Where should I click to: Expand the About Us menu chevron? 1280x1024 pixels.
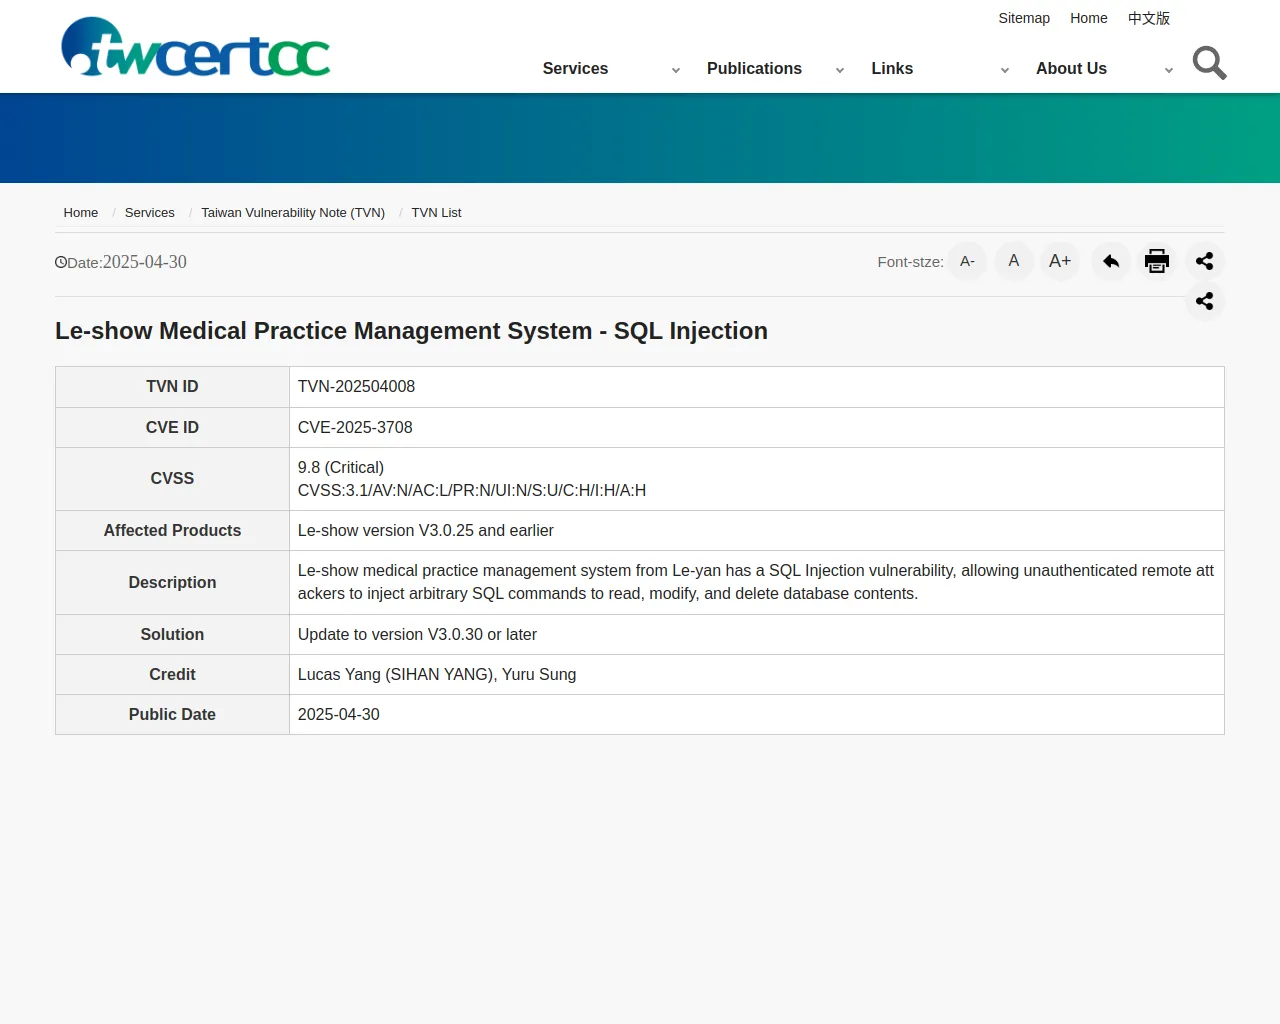1169,70
